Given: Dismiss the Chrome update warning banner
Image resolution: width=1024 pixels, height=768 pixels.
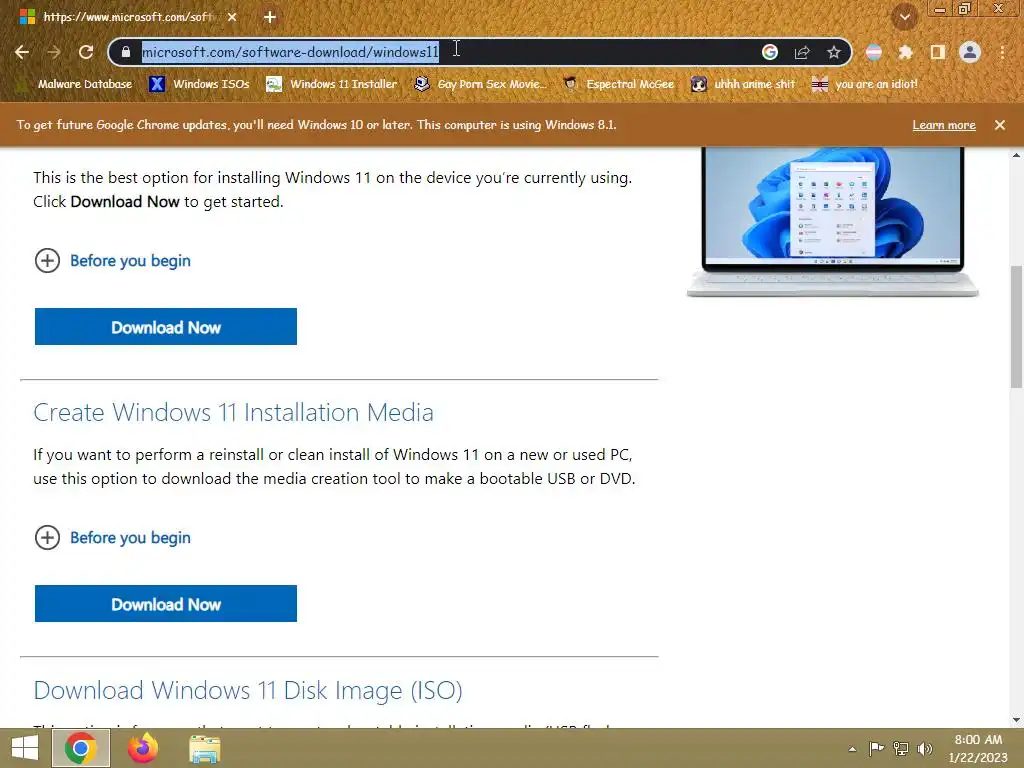Looking at the screenshot, I should click(x=1000, y=125).
